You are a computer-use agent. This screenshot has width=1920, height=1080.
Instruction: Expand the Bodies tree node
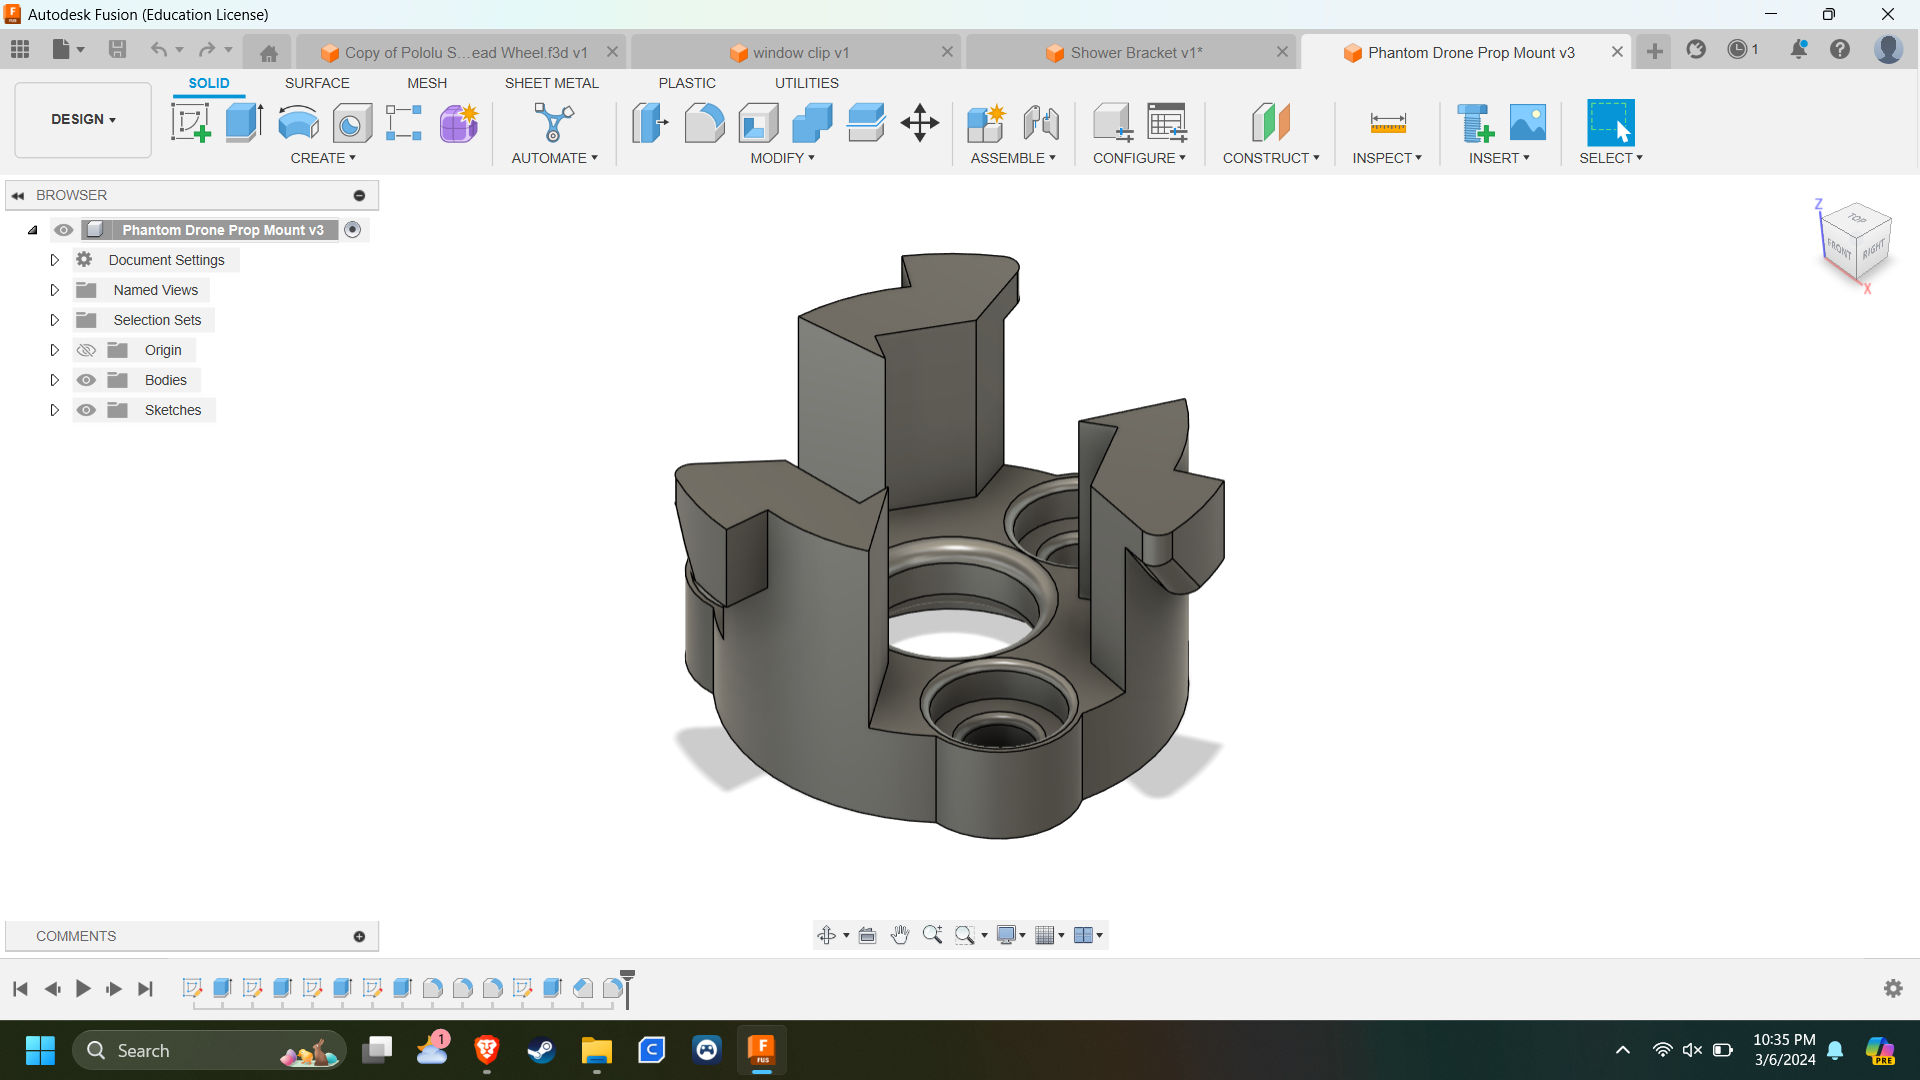click(x=55, y=380)
